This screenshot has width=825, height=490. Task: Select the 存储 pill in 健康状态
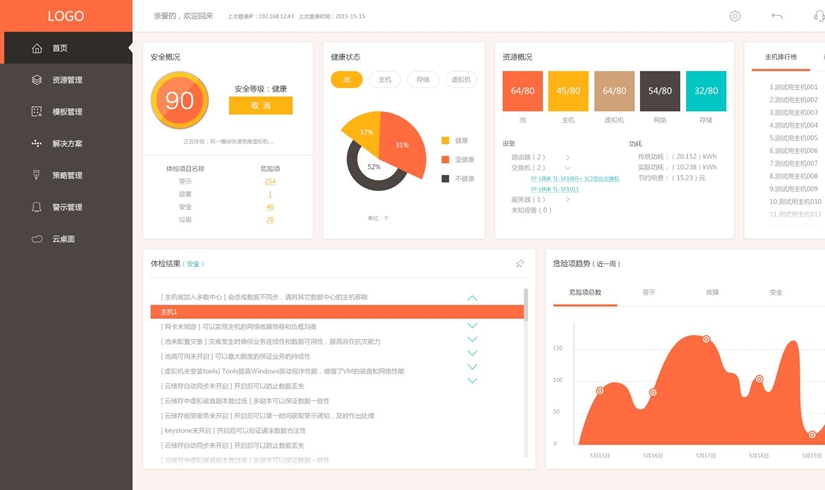point(422,79)
